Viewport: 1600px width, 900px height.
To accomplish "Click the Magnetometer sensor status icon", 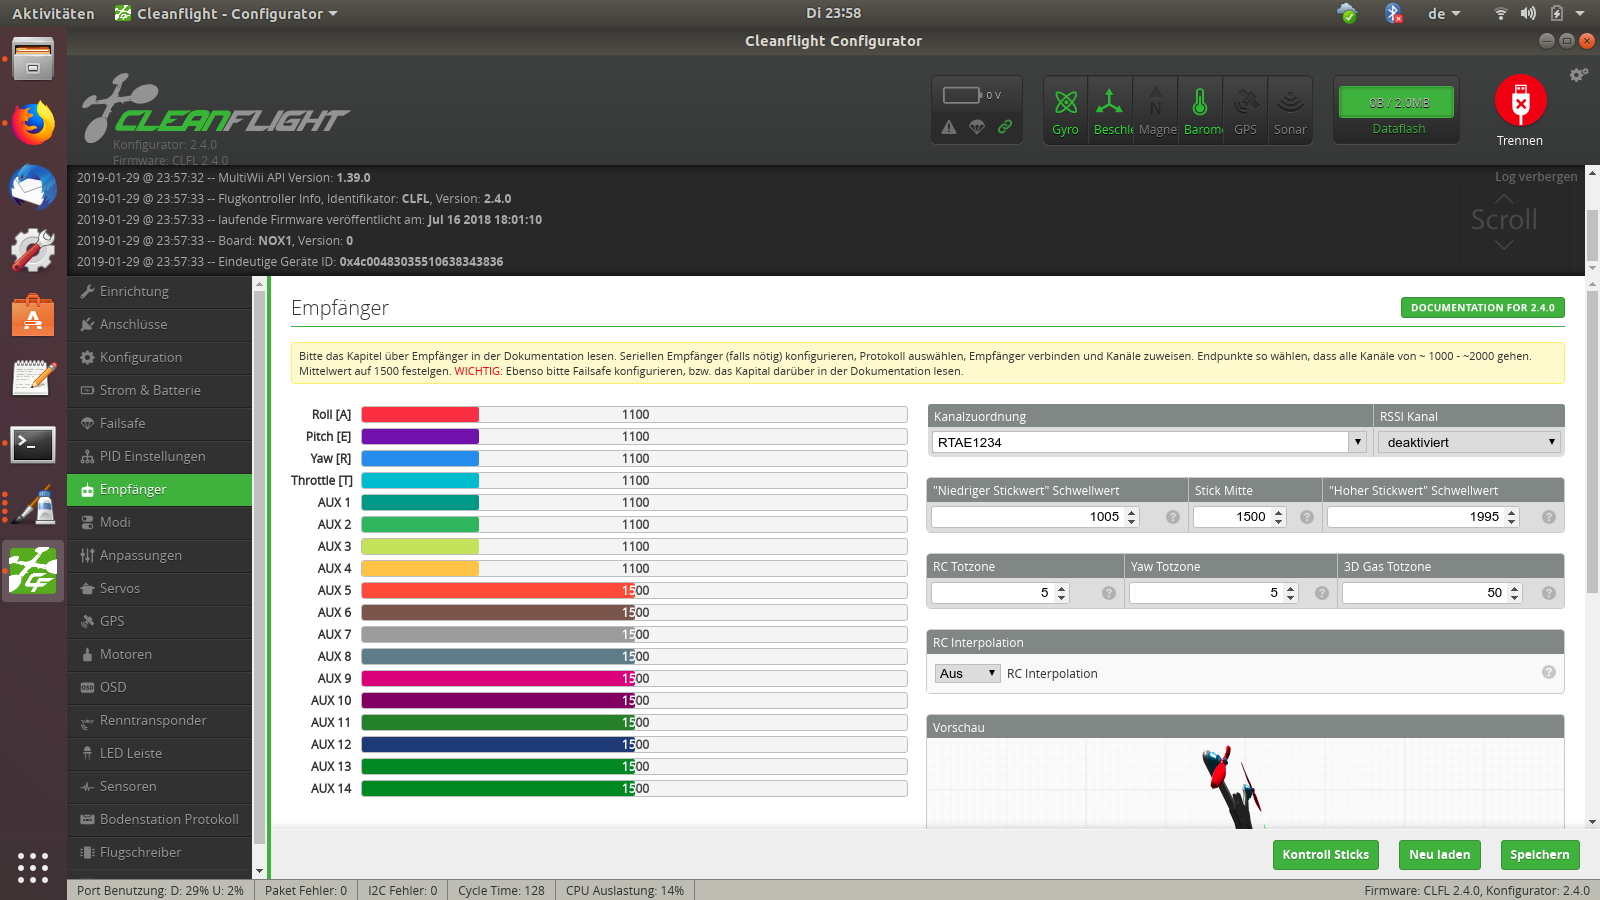I will click(1155, 109).
